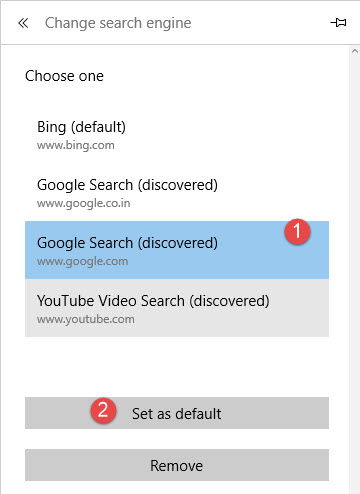
Task: Pin the Change search engine pane
Action: [x=338, y=23]
